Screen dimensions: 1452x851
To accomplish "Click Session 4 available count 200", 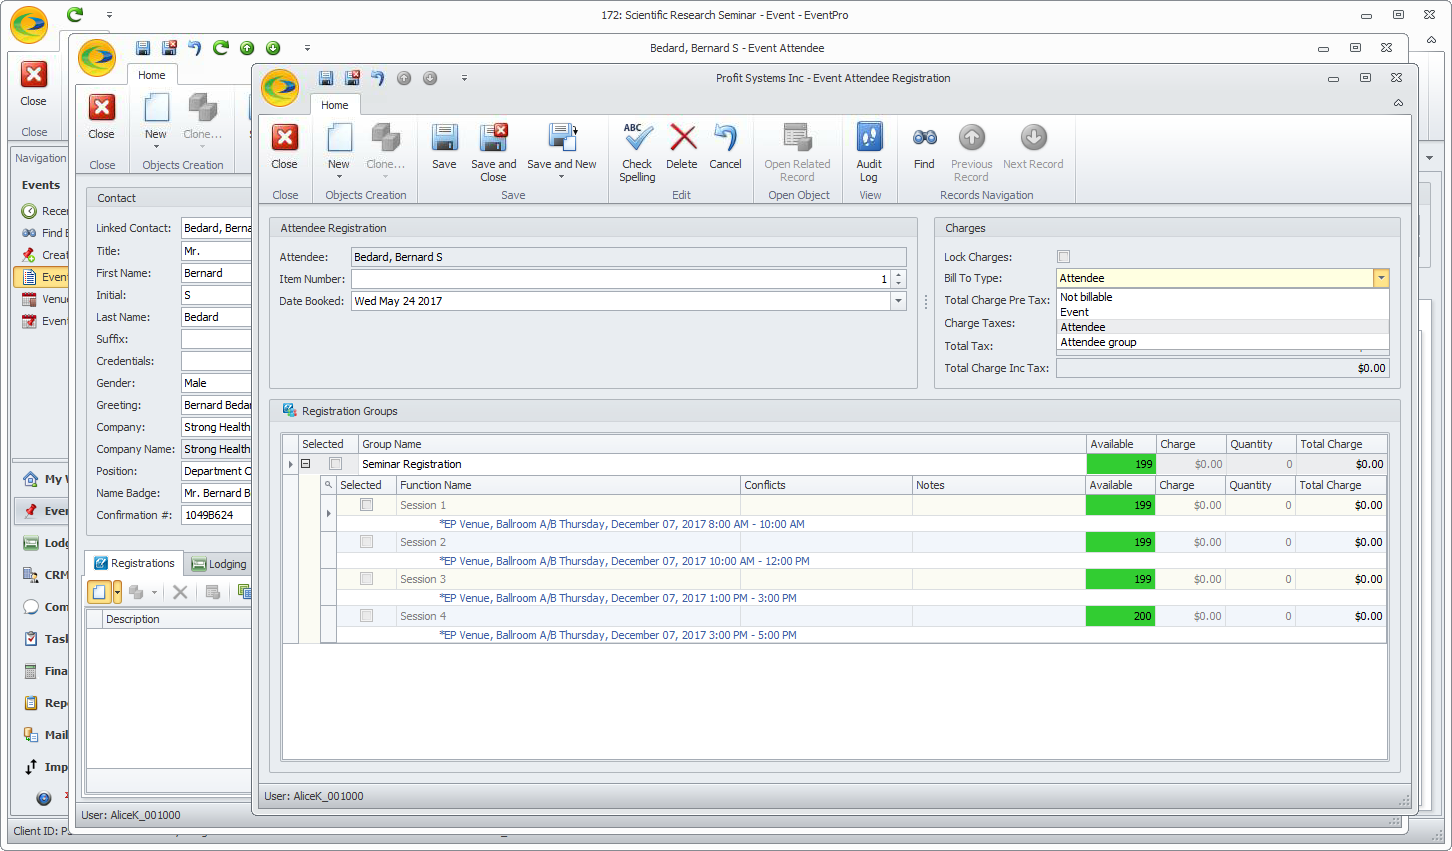I will point(1120,616).
